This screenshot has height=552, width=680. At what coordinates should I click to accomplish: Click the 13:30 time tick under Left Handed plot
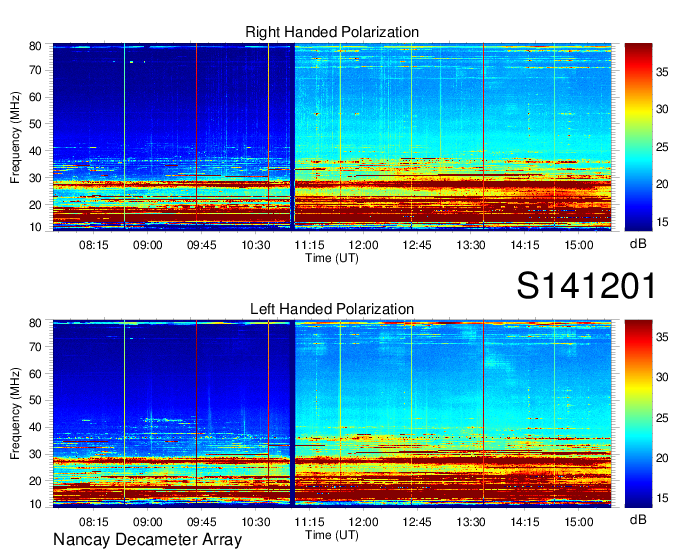471,522
